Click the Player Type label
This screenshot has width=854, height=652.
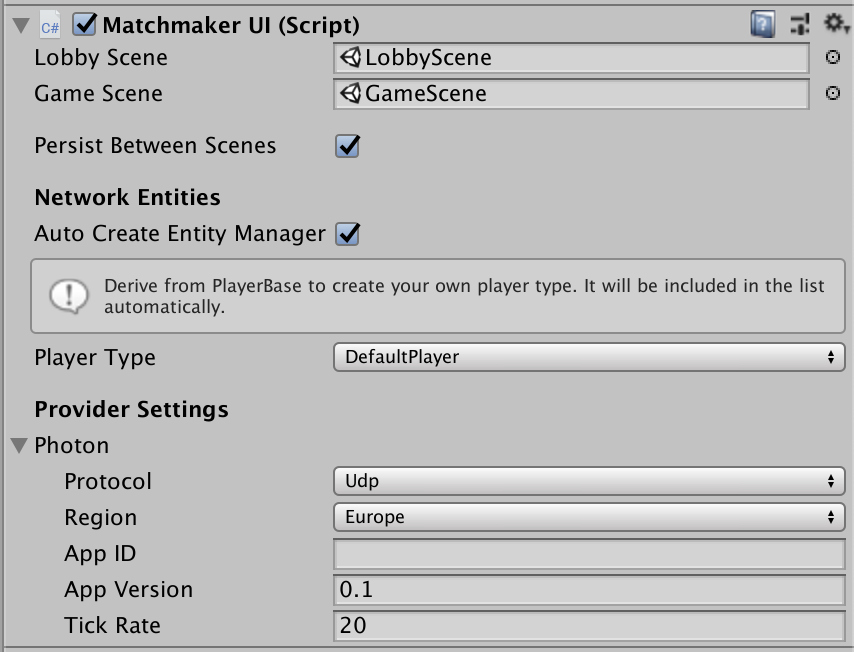click(x=95, y=358)
